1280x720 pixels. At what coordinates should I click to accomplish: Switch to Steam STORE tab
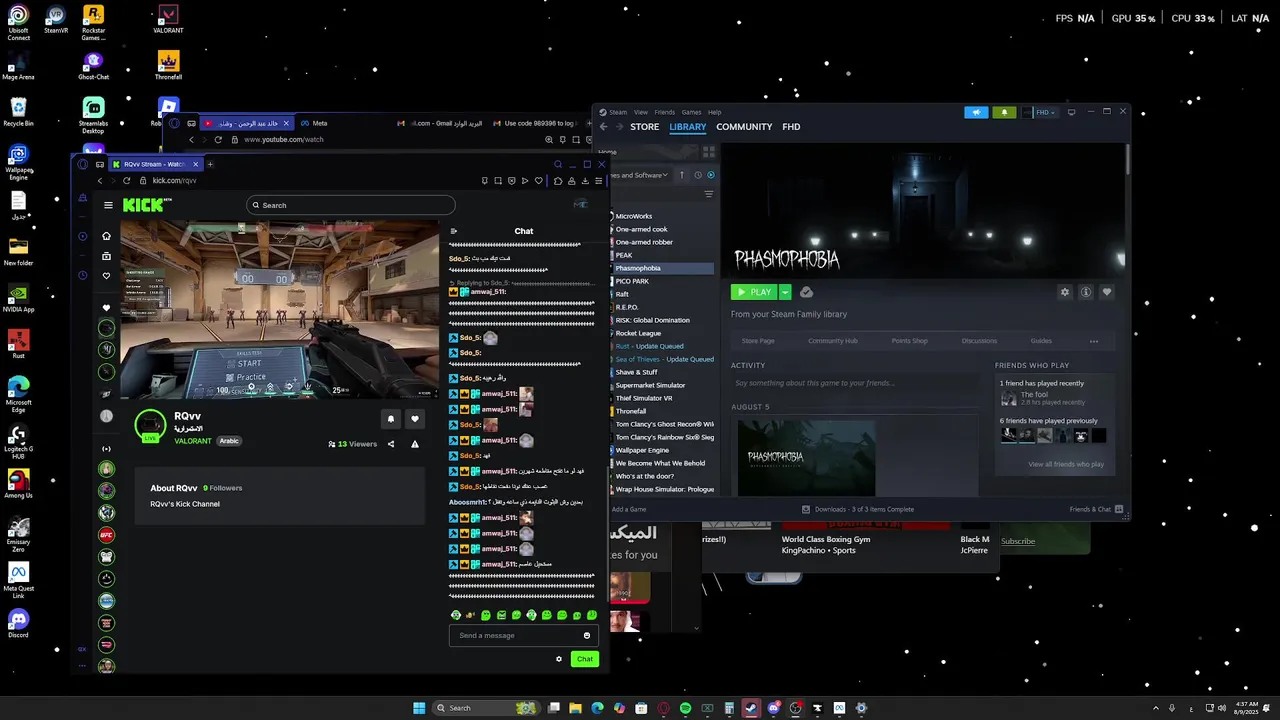[644, 127]
